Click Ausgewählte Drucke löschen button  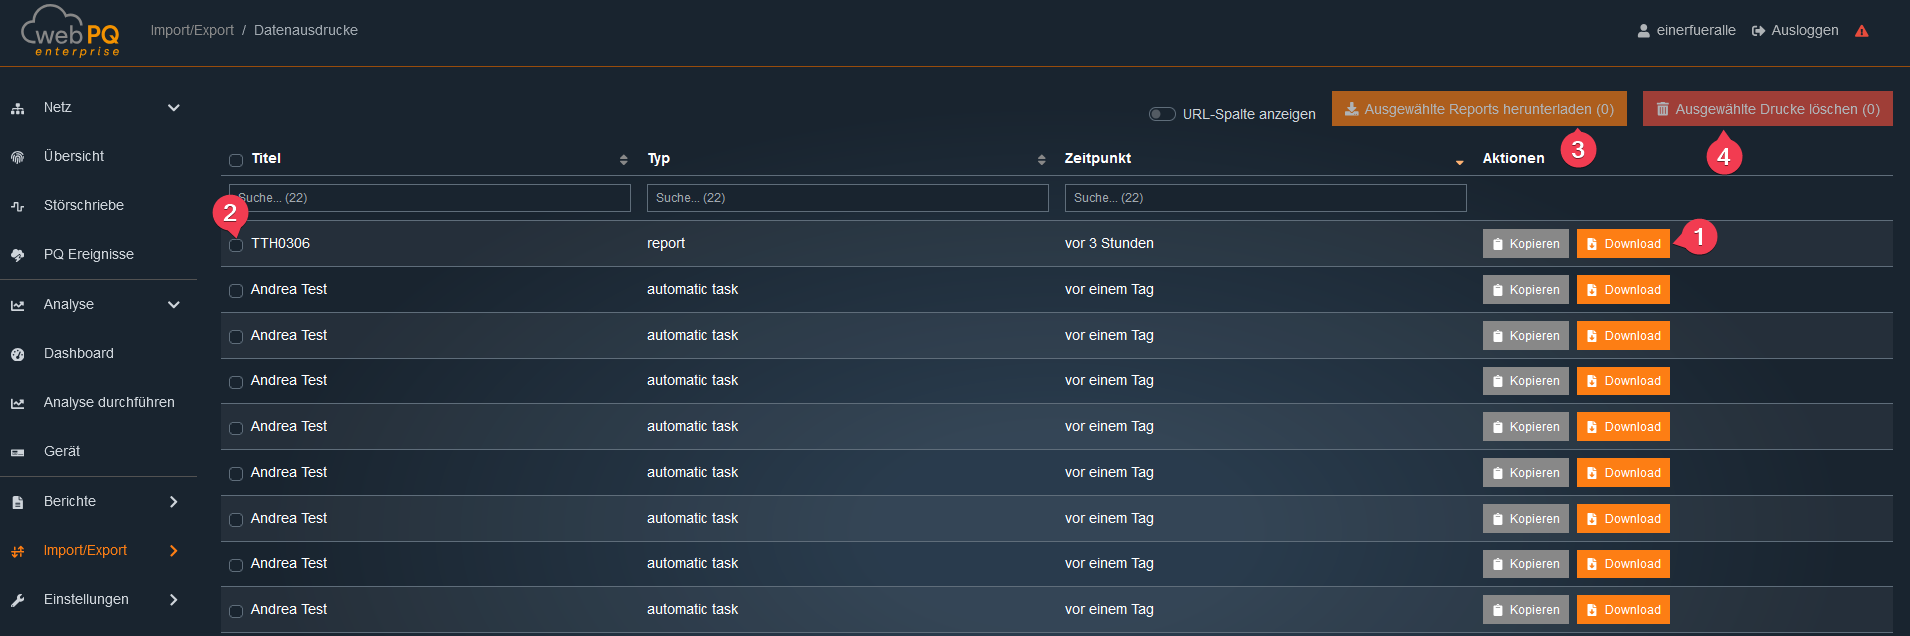[x=1767, y=109]
